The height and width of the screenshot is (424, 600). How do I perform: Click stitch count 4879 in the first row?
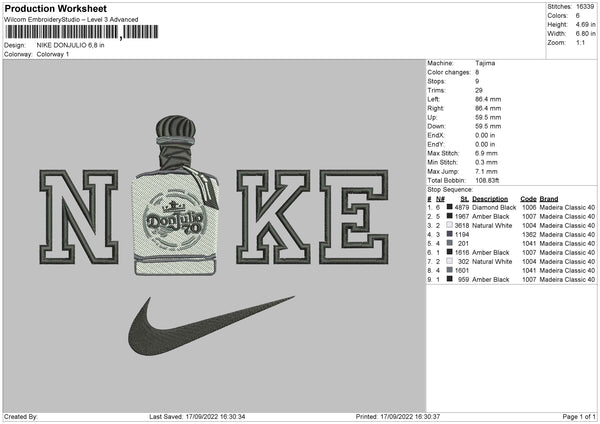click(462, 207)
